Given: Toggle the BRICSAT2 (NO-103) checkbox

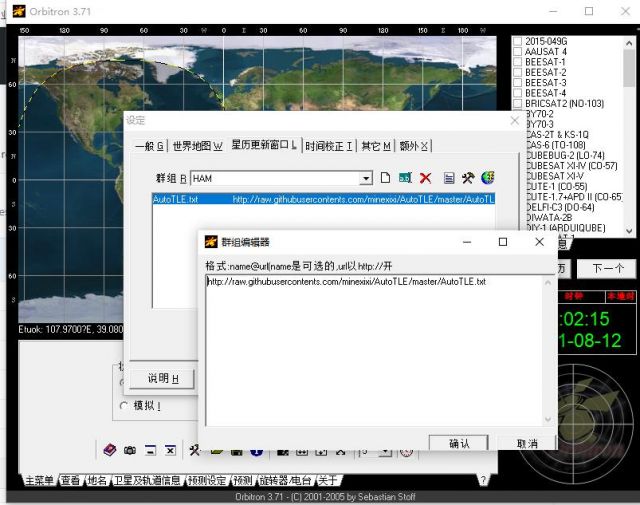Looking at the screenshot, I should [518, 103].
